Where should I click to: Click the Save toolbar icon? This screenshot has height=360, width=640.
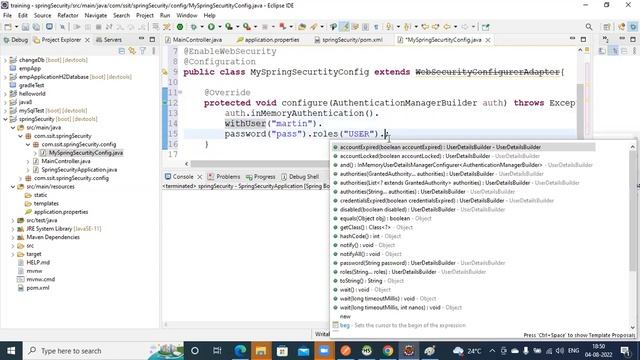25,27
